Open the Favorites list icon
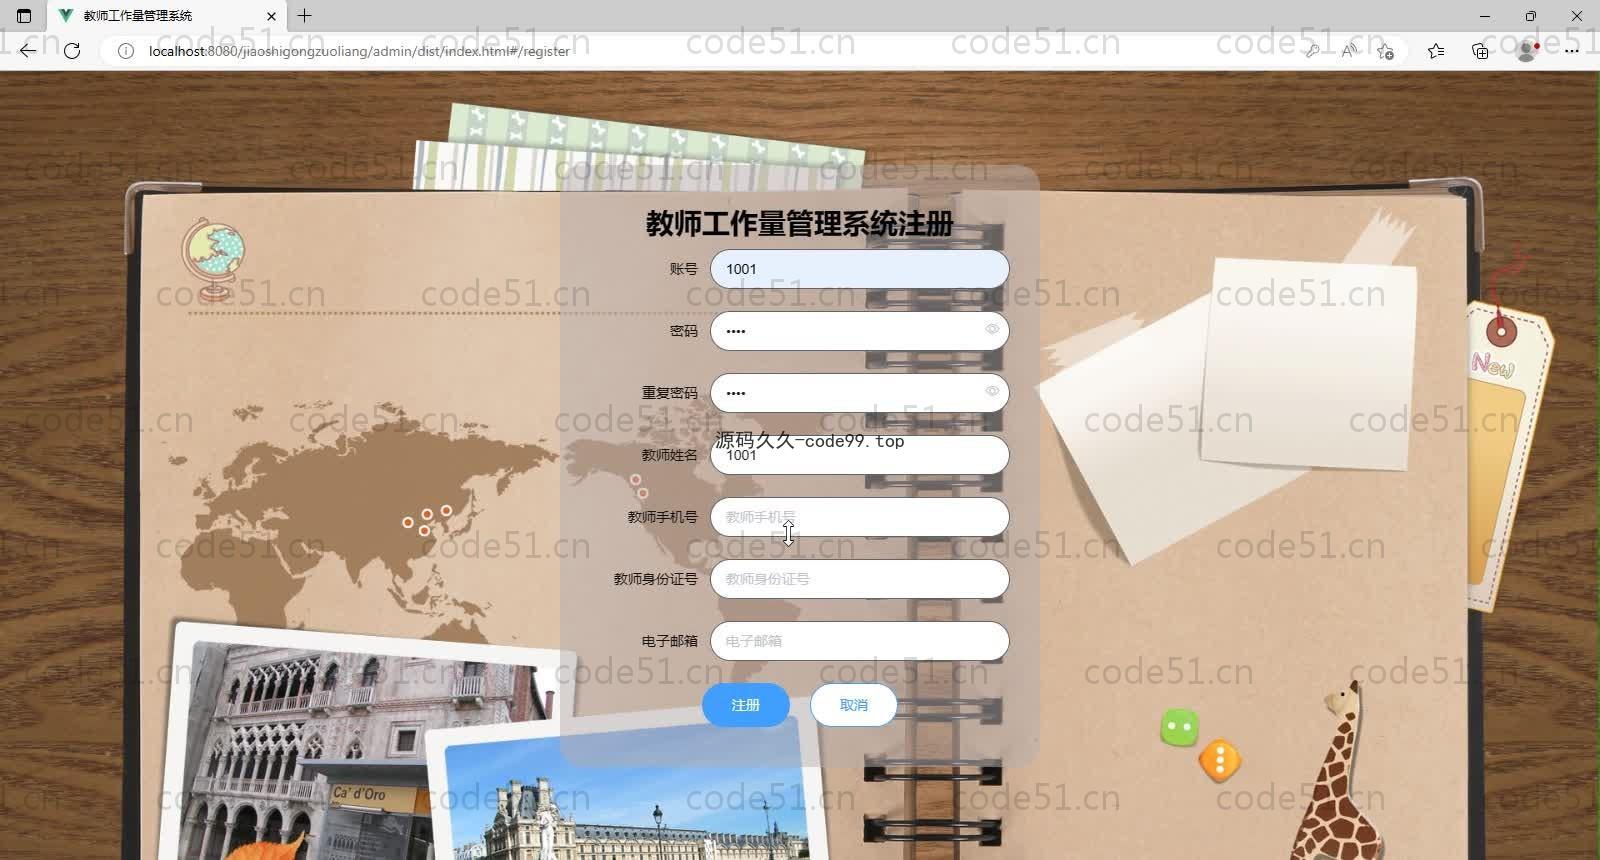 tap(1436, 51)
